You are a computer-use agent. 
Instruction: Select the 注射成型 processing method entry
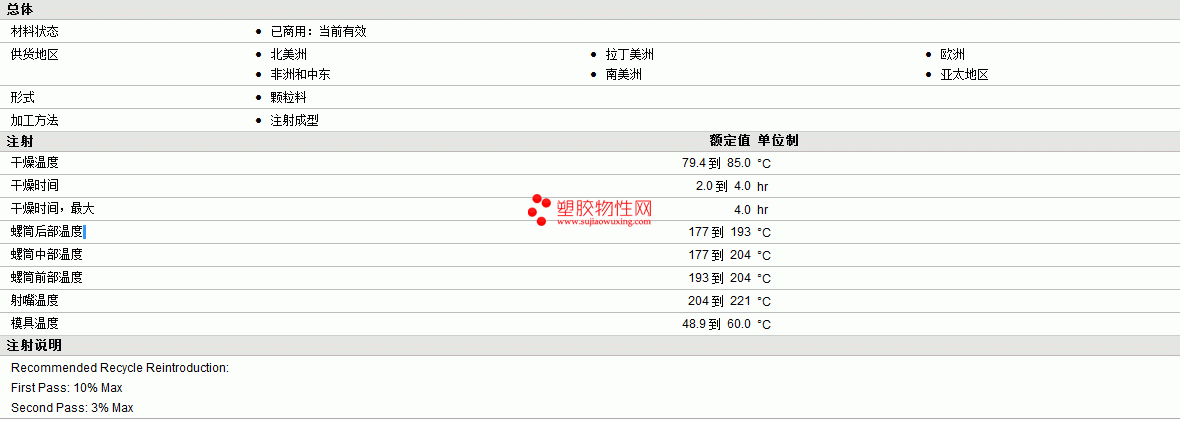coord(294,121)
